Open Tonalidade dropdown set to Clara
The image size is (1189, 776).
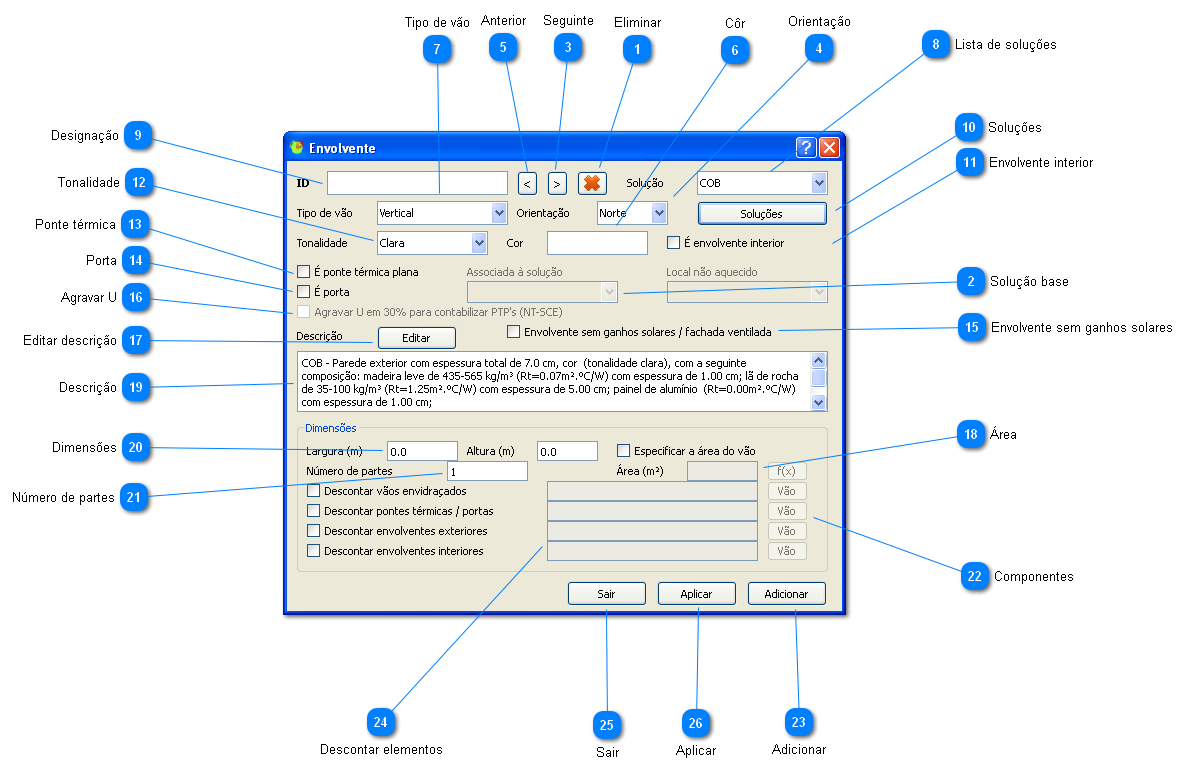coord(479,243)
